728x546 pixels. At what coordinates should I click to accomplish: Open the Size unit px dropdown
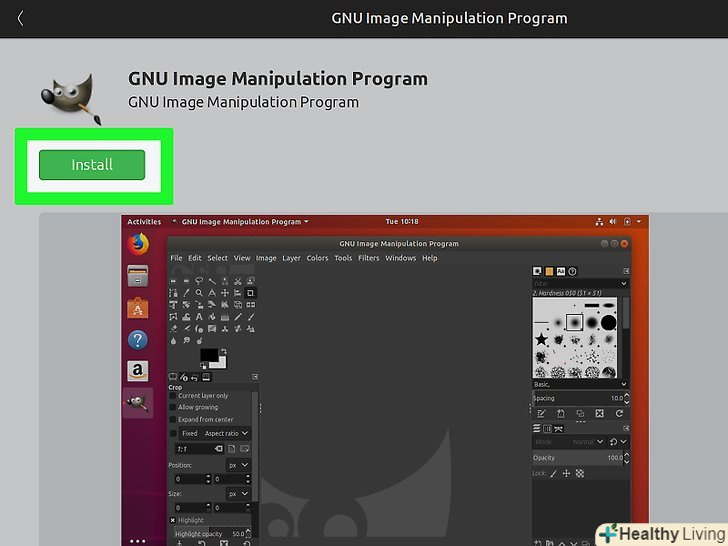coord(238,494)
